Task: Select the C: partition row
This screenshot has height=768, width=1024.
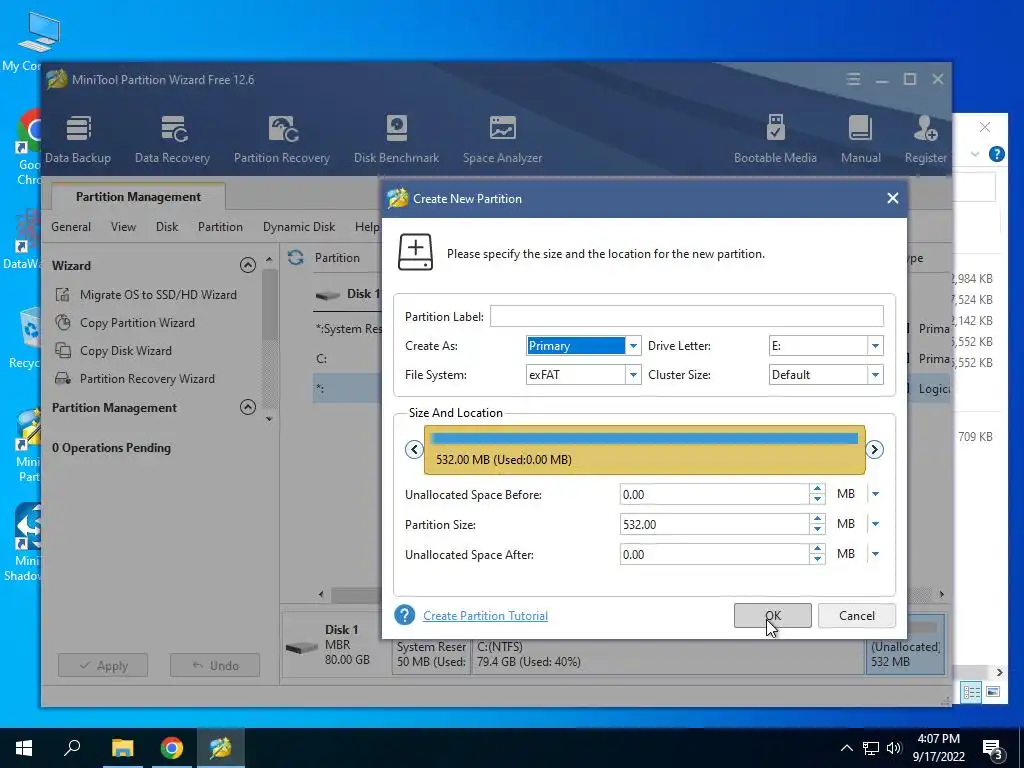Action: coord(346,359)
